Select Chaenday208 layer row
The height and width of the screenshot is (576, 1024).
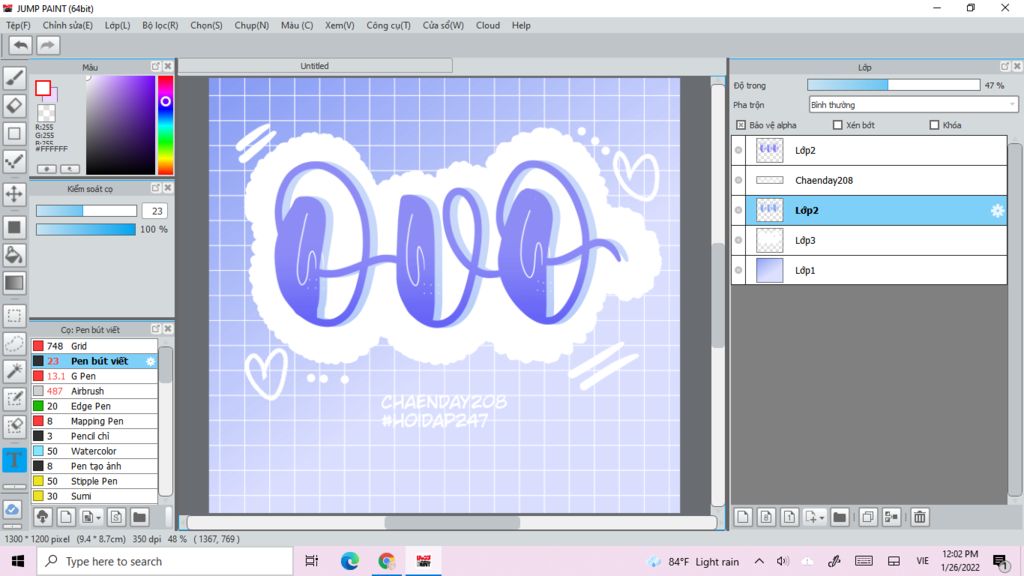pyautogui.click(x=870, y=180)
